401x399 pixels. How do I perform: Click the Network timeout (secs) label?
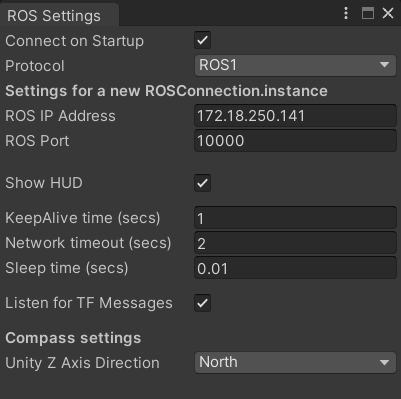point(88,243)
